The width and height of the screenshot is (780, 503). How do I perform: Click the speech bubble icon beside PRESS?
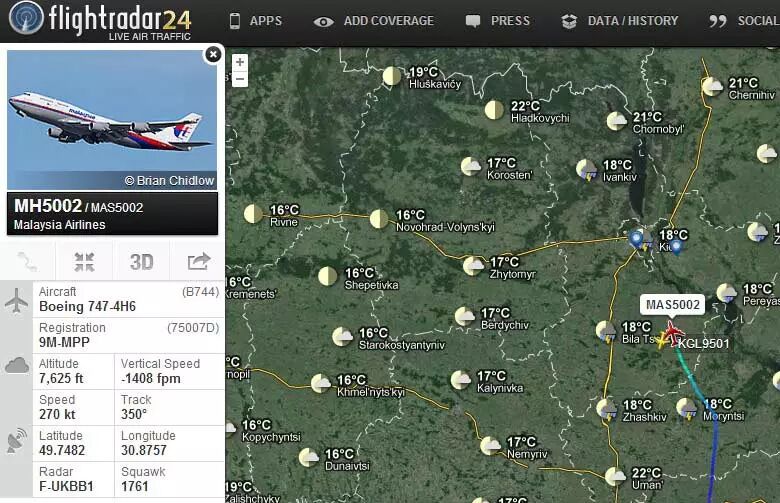473,21
